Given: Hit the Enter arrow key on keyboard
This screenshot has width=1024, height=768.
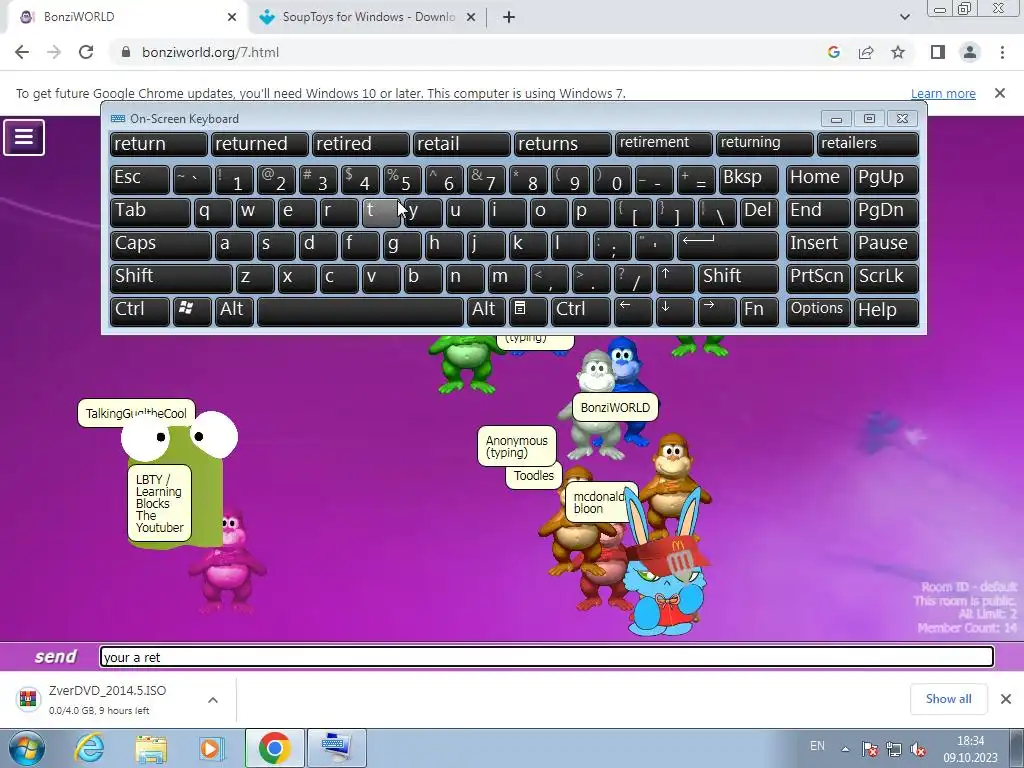Looking at the screenshot, I should 728,245.
